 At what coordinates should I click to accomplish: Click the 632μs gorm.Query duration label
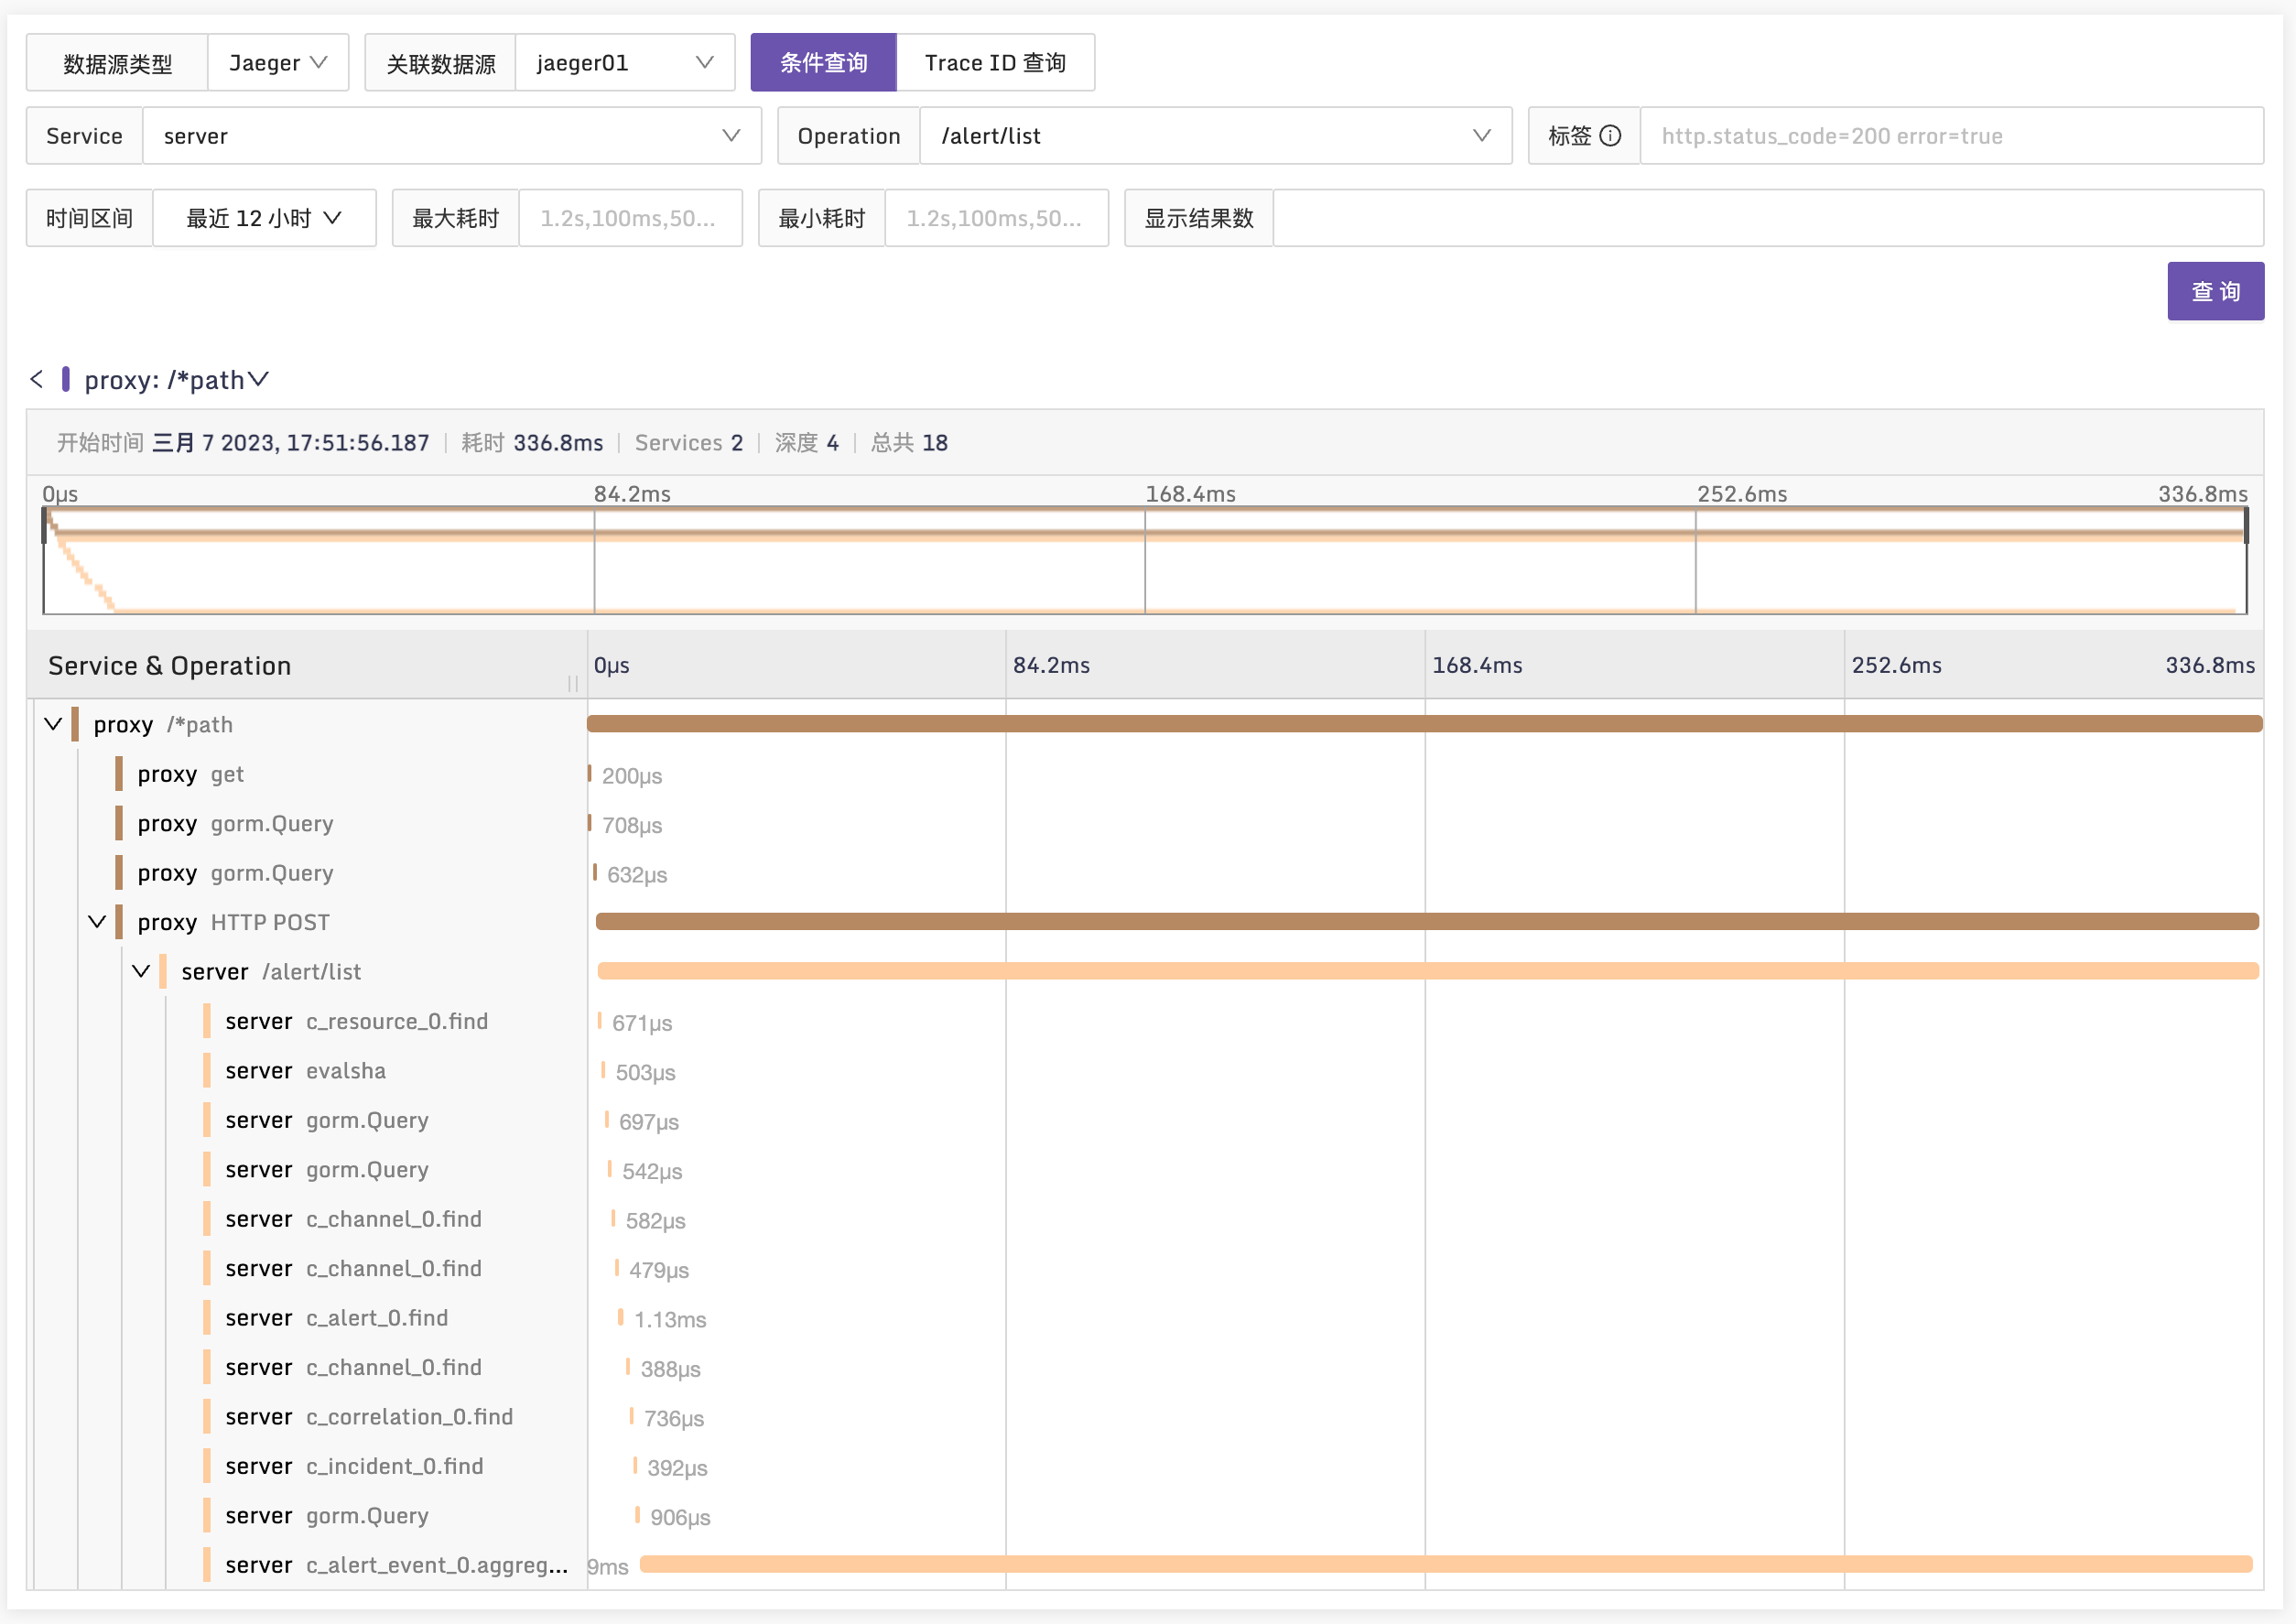(637, 875)
